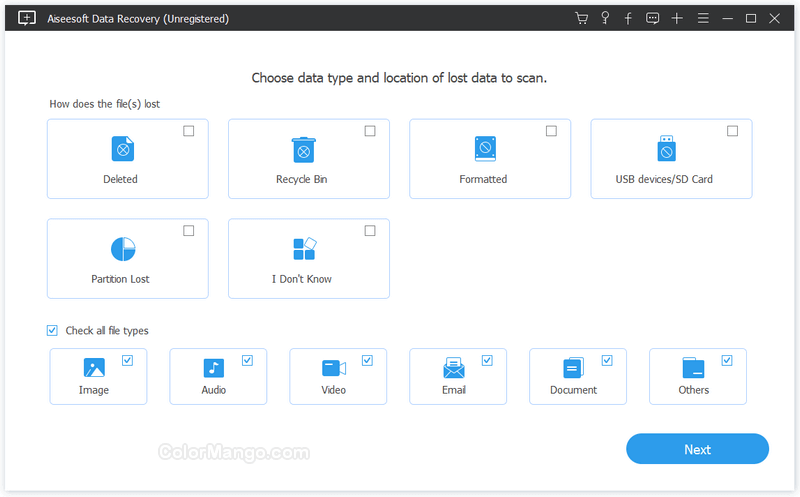Screen dimensions: 800x497
Task: Open the feedback chat bubble icon
Action: pos(653,18)
